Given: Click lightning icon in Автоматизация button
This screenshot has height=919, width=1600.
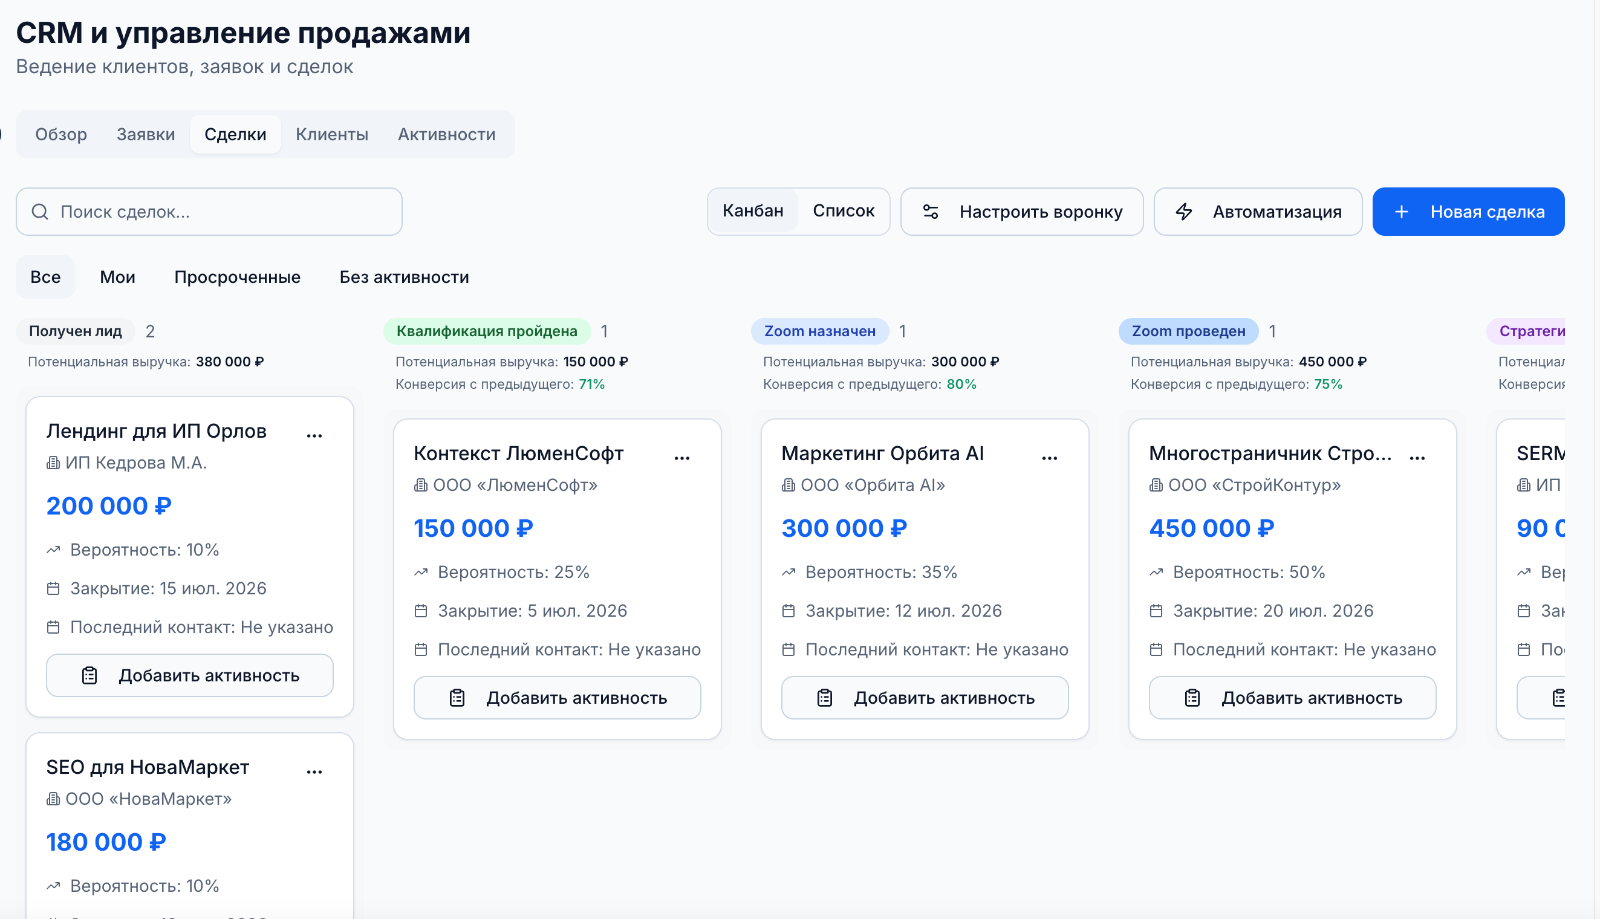Looking at the screenshot, I should (1184, 212).
